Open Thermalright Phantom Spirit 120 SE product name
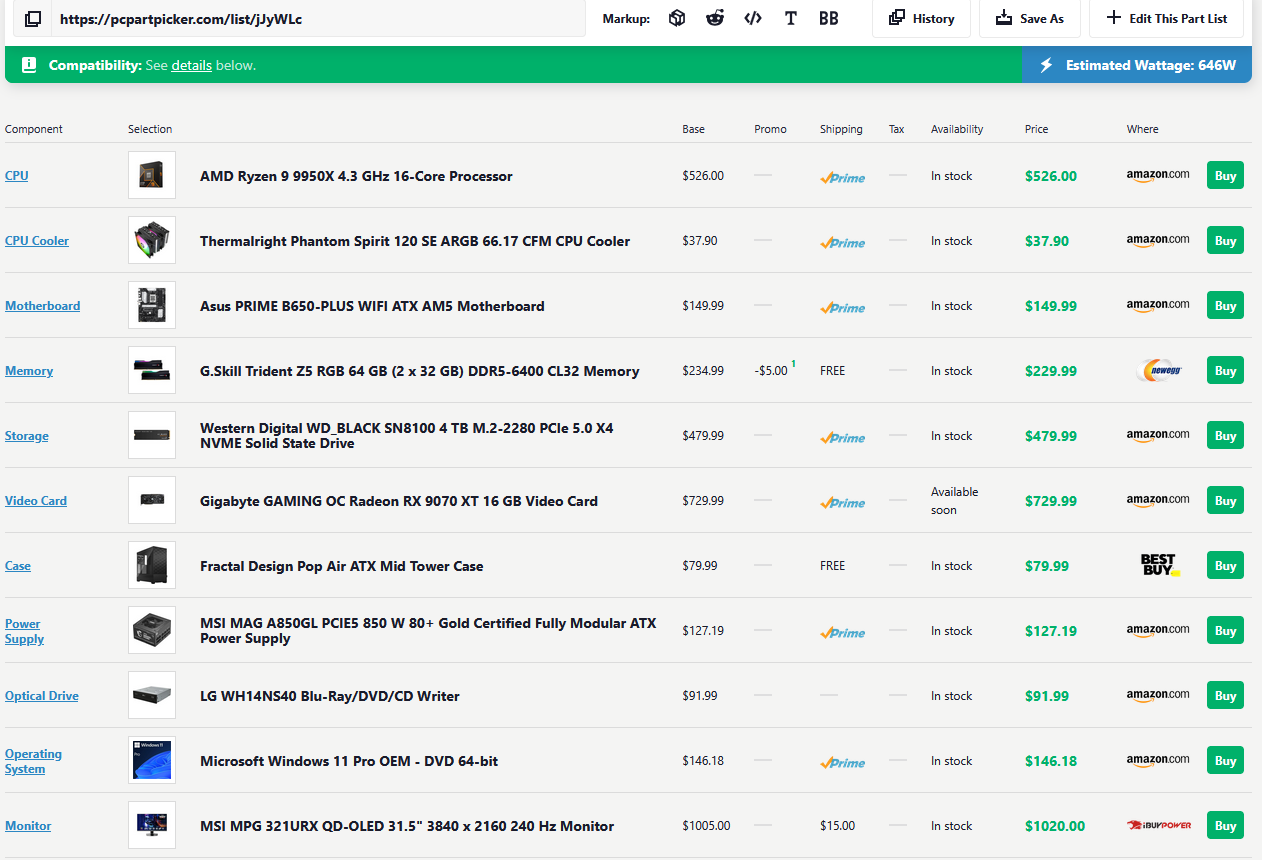The image size is (1262, 860). (x=415, y=241)
